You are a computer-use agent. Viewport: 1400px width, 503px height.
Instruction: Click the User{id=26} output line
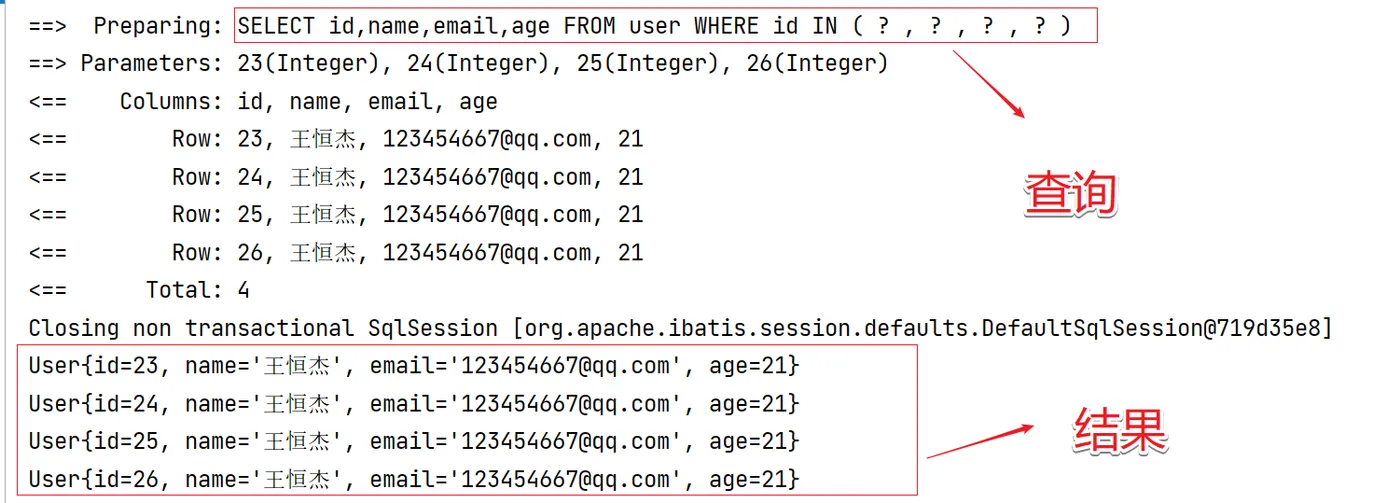(x=414, y=480)
